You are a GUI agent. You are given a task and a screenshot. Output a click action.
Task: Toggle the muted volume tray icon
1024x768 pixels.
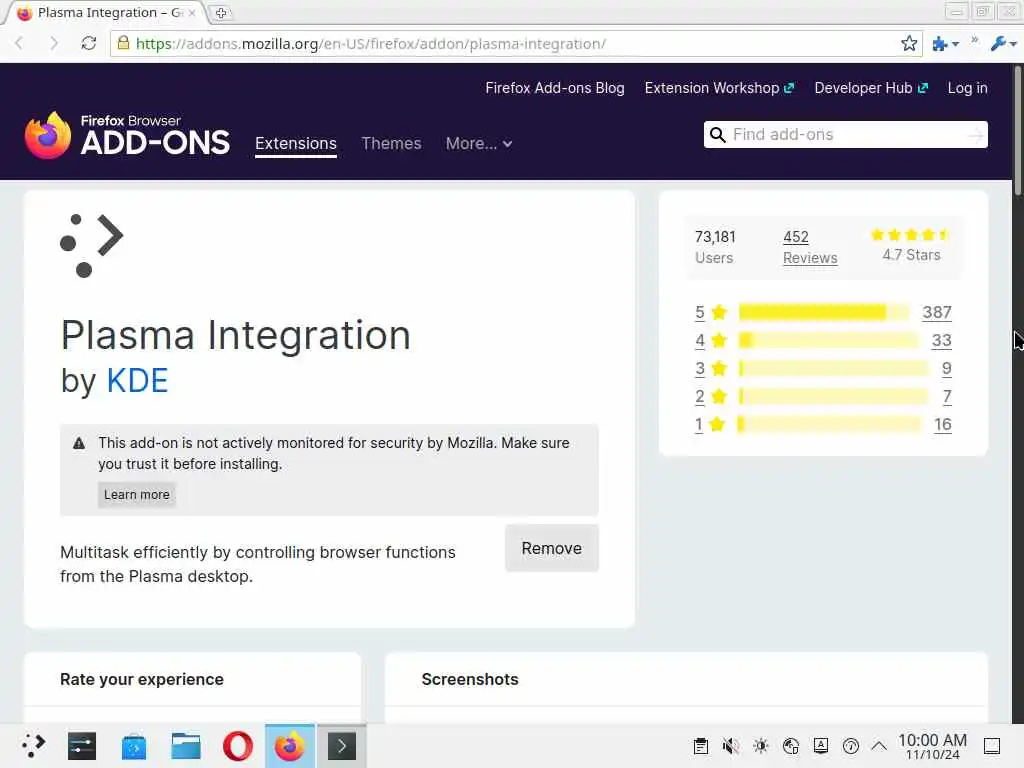pyautogui.click(x=731, y=746)
